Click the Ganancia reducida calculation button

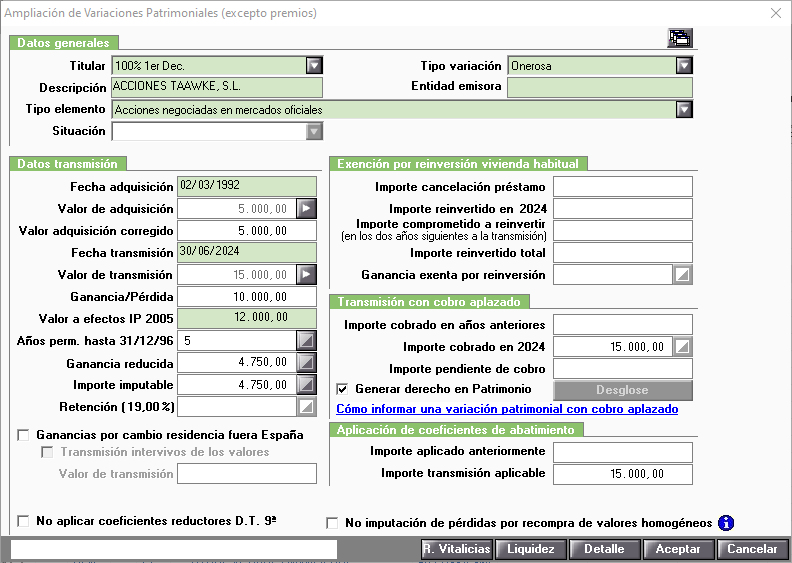point(307,363)
